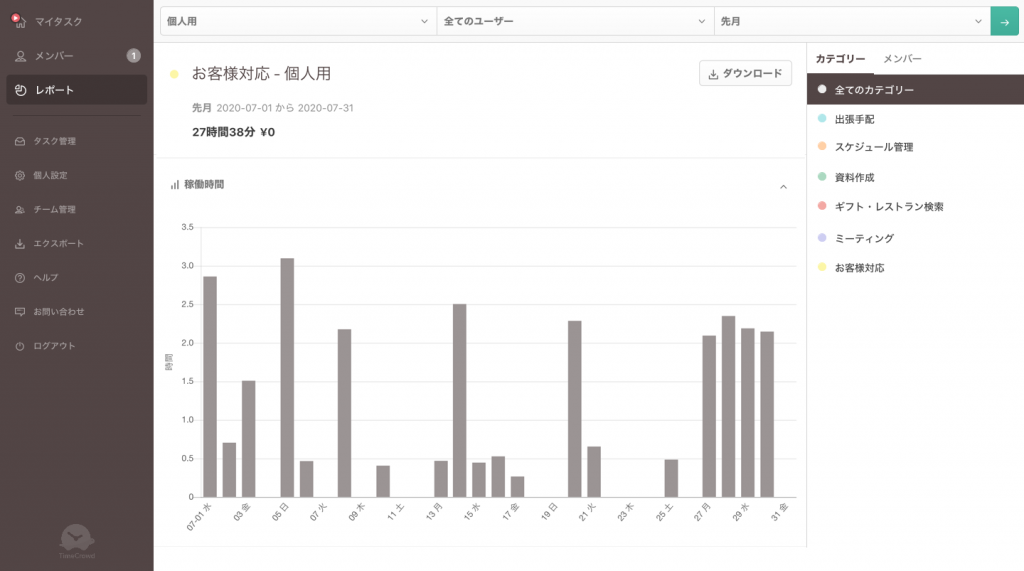Click the ダウンロード button
The width and height of the screenshot is (1024, 571).
745,74
